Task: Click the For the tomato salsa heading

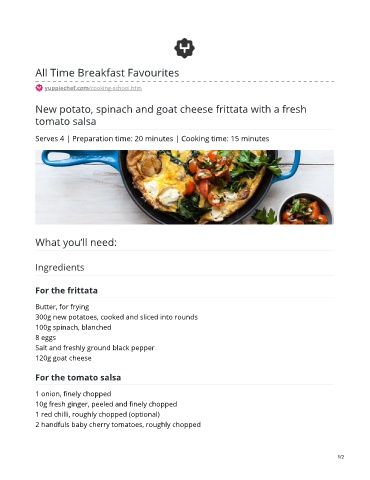Action: coord(78,377)
